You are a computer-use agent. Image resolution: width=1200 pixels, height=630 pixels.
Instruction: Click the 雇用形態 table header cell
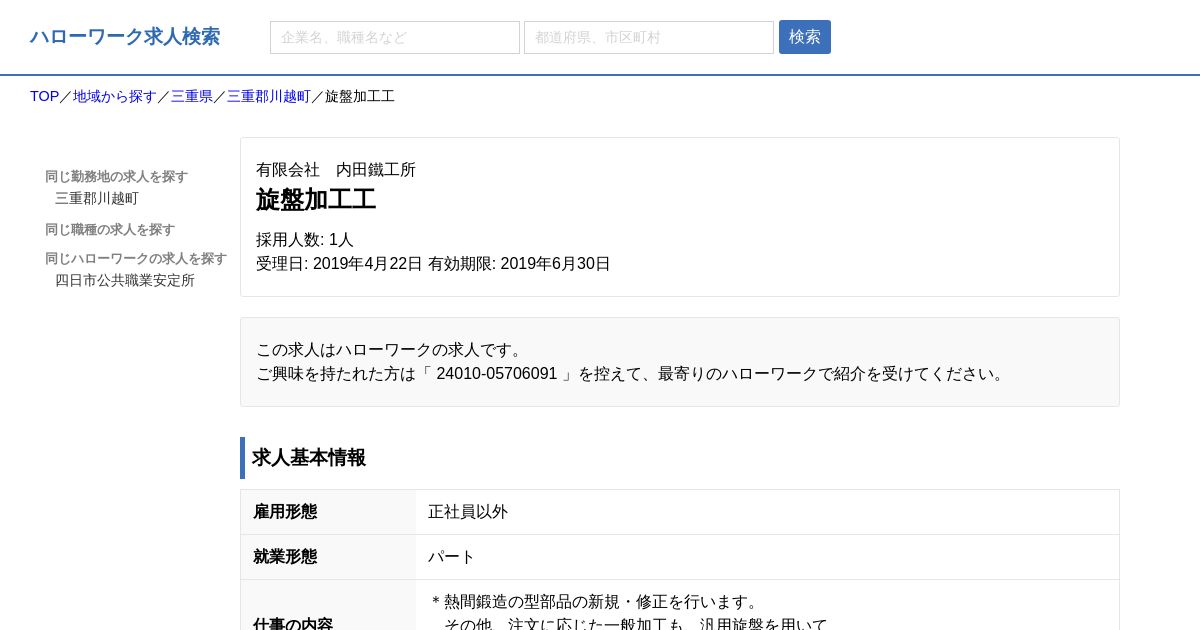pyautogui.click(x=328, y=512)
